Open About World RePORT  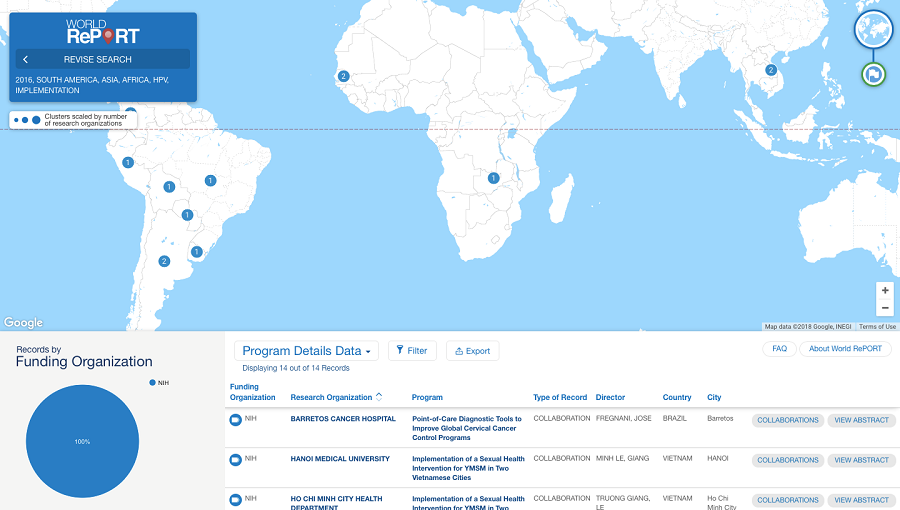tap(845, 349)
